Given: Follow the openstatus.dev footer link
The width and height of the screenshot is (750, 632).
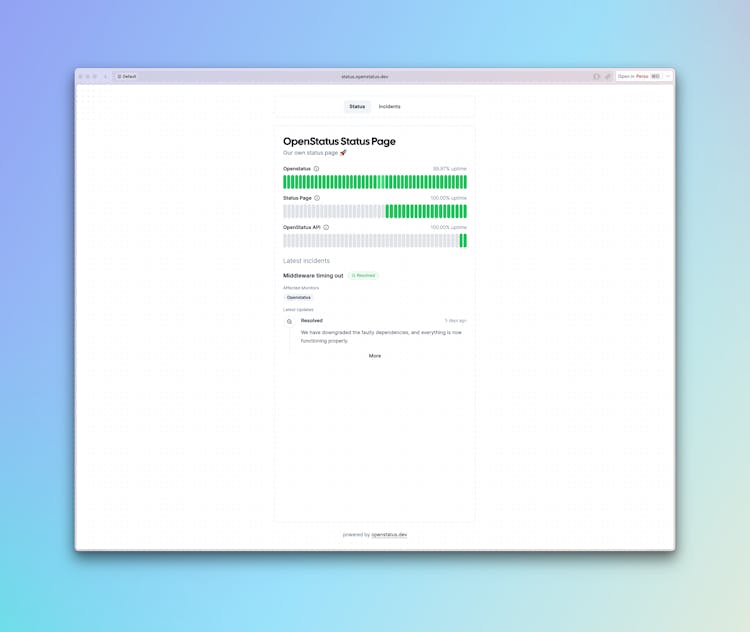Looking at the screenshot, I should click(389, 535).
